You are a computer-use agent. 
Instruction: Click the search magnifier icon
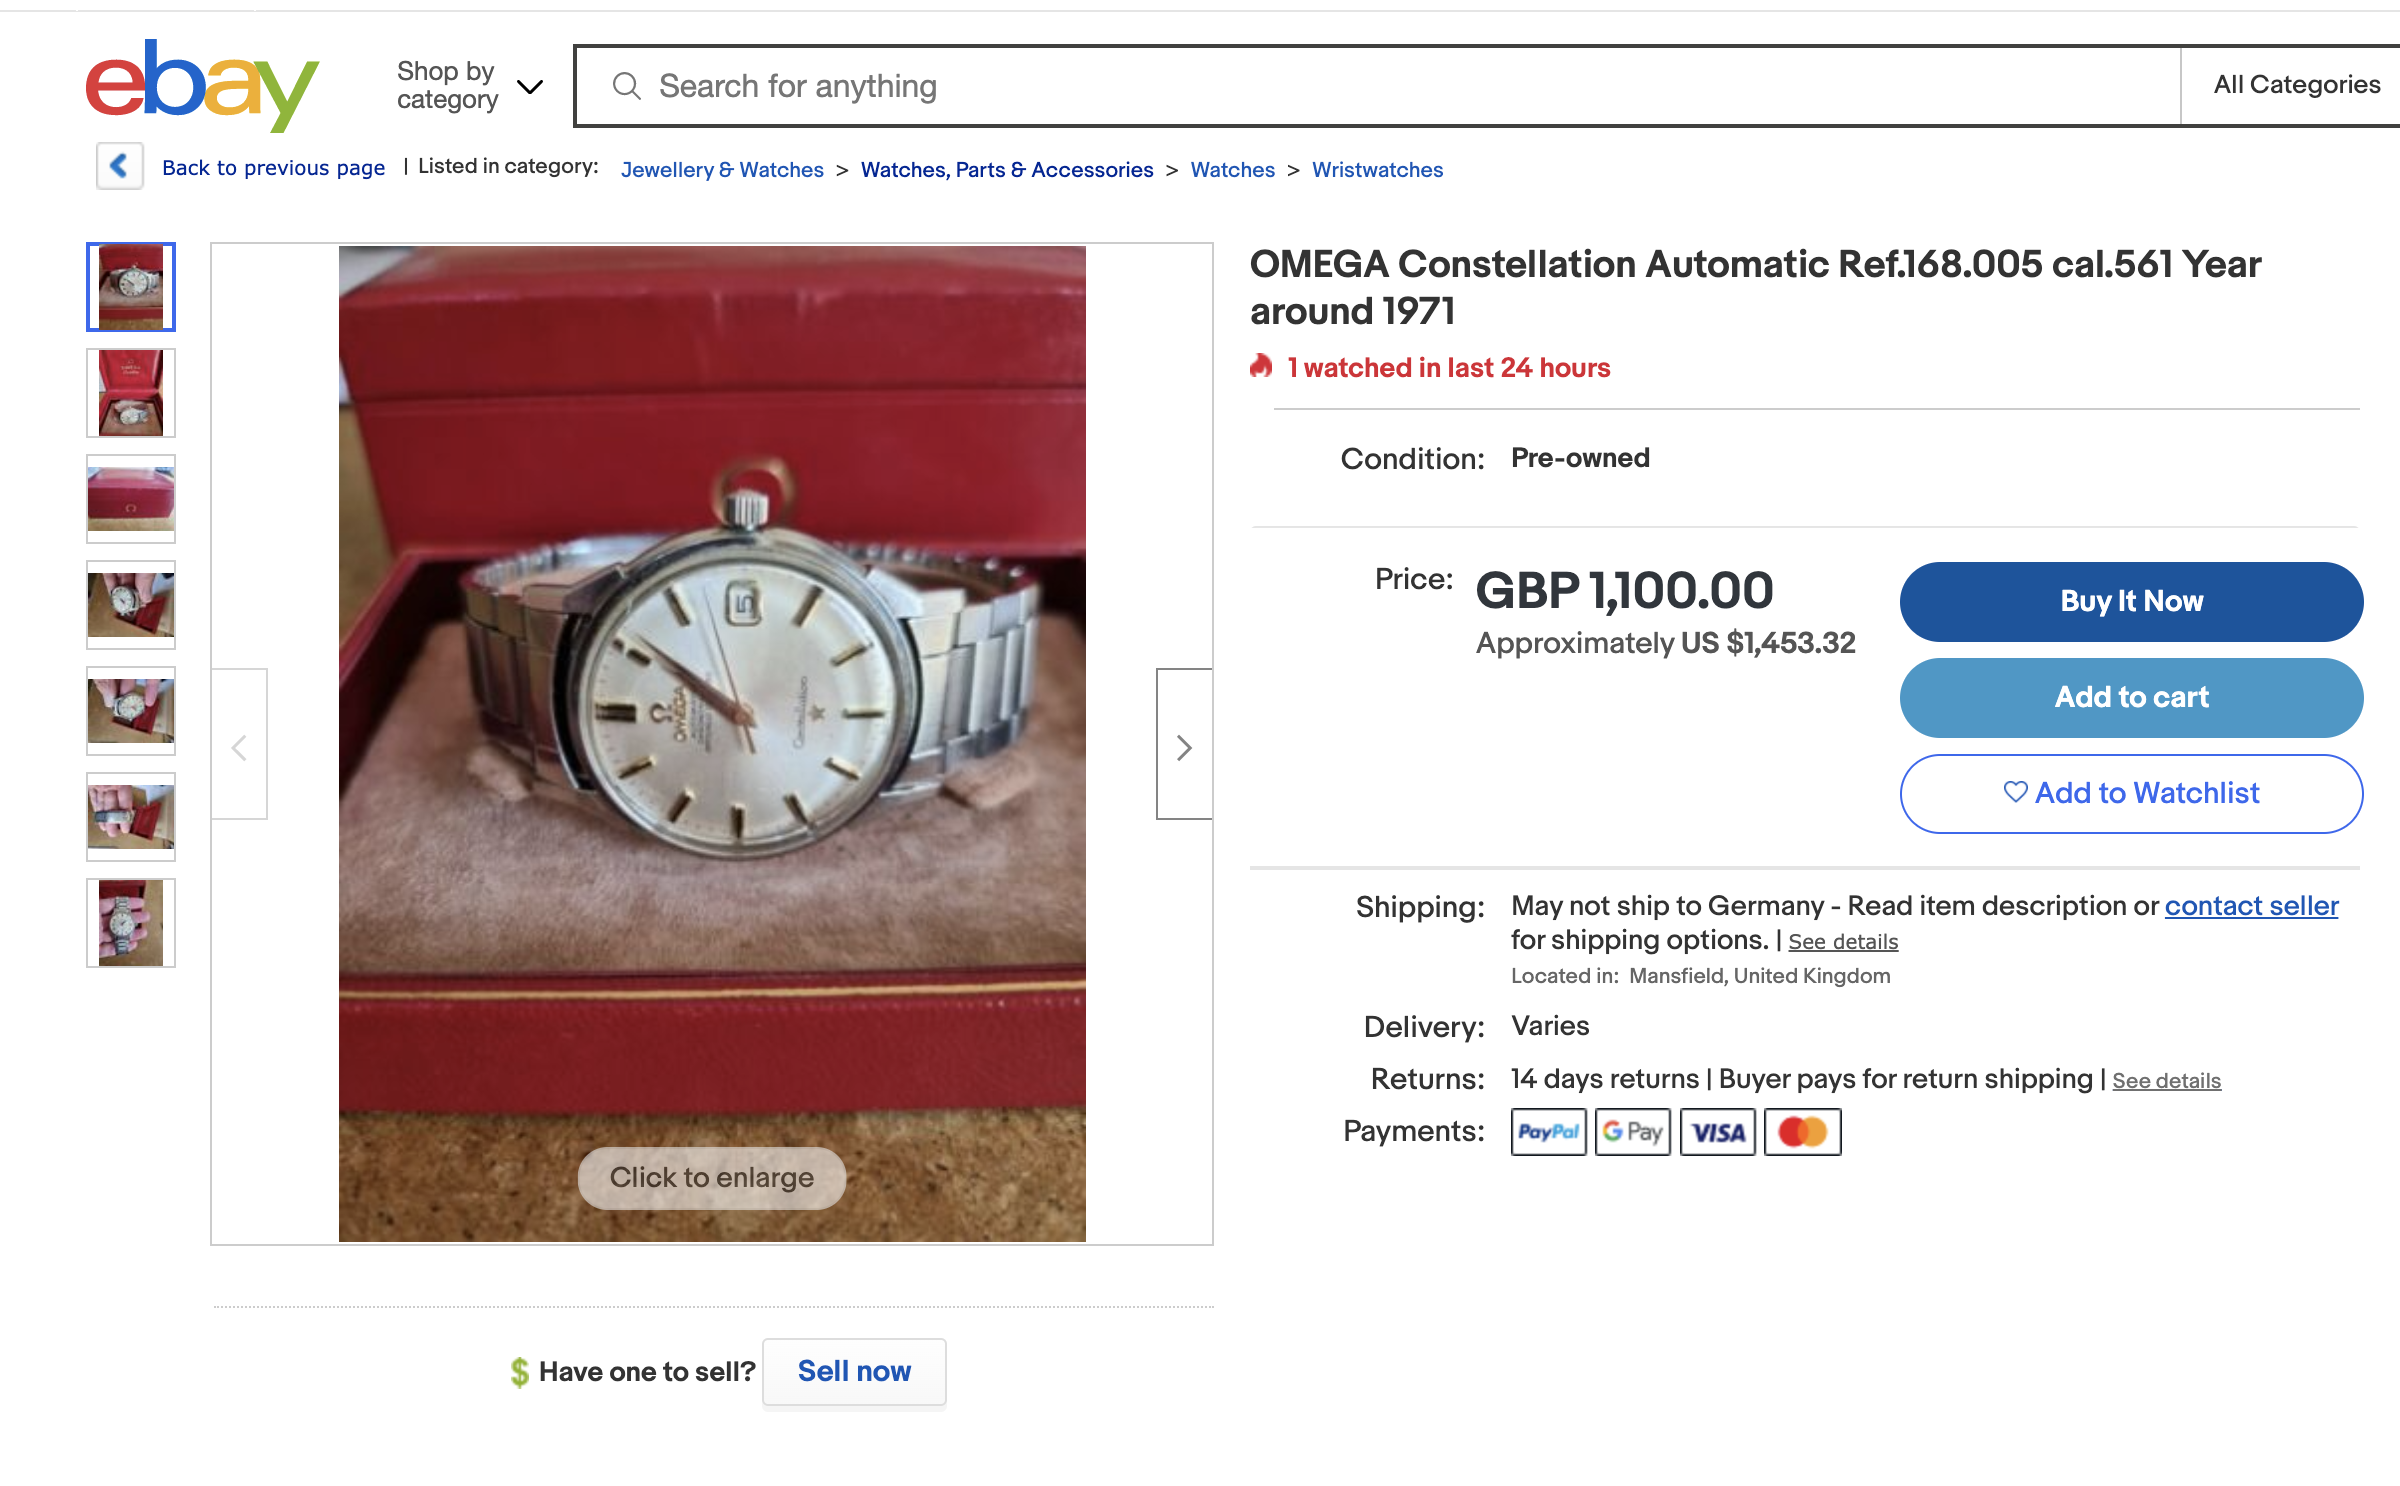click(627, 87)
